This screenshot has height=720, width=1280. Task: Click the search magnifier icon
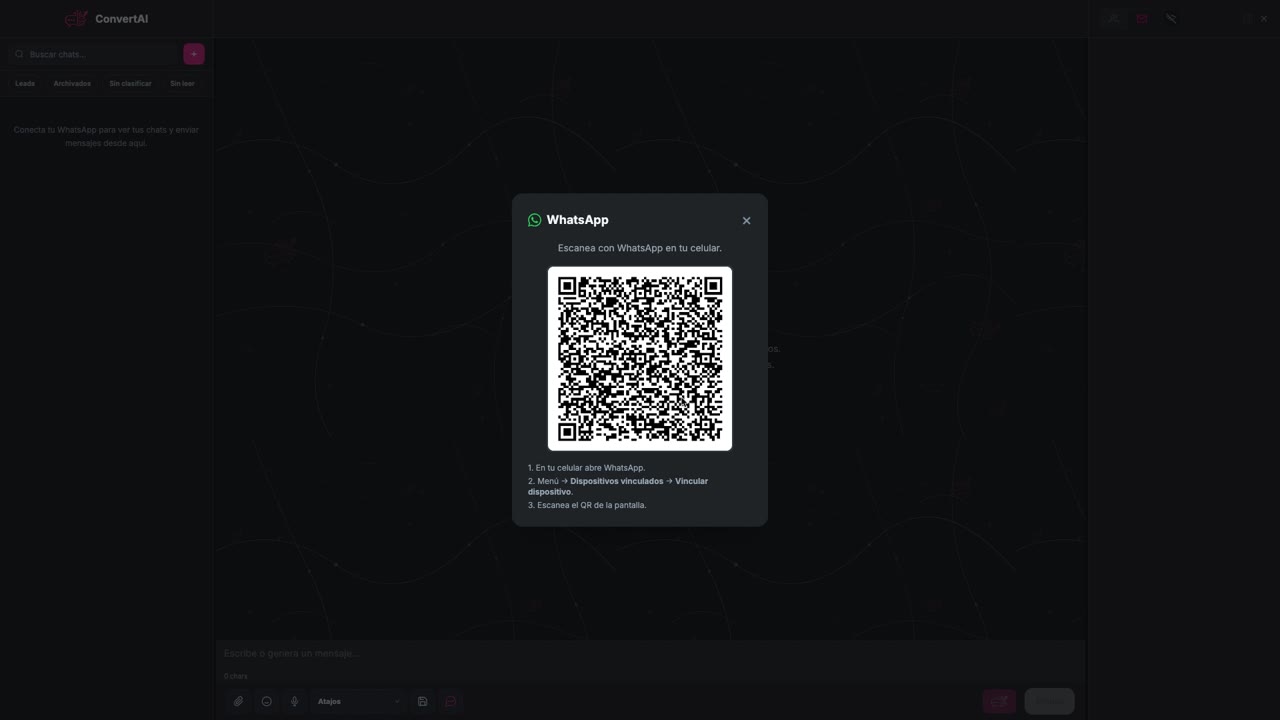tap(19, 54)
